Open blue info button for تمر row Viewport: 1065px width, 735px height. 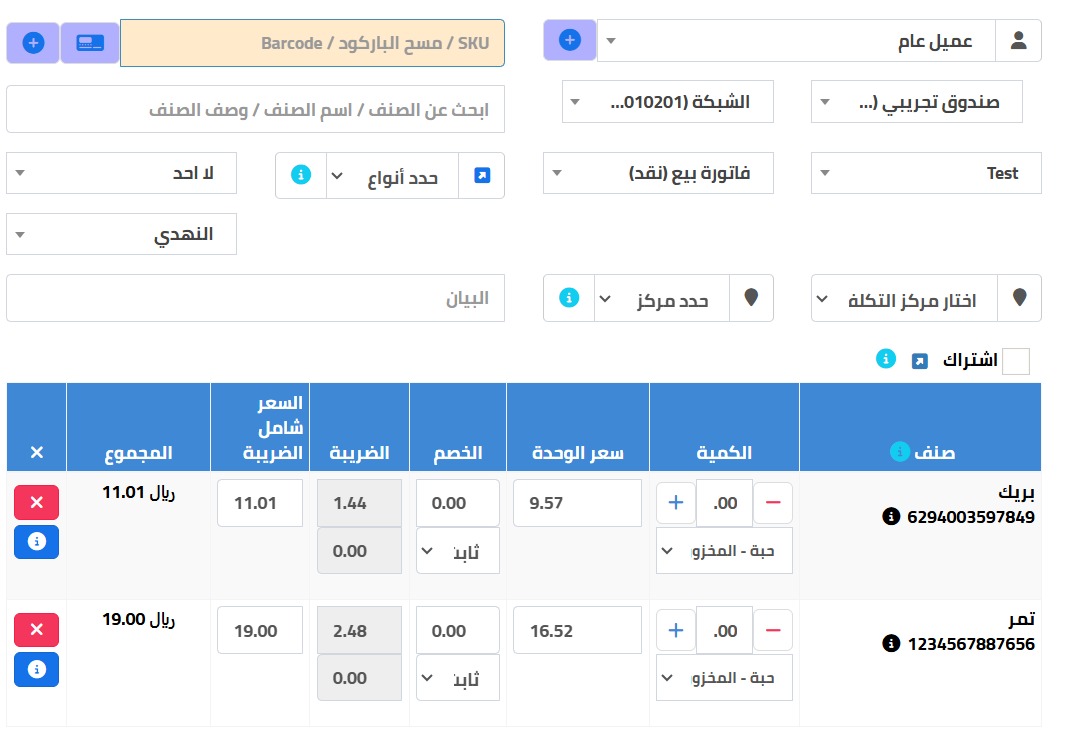37,669
